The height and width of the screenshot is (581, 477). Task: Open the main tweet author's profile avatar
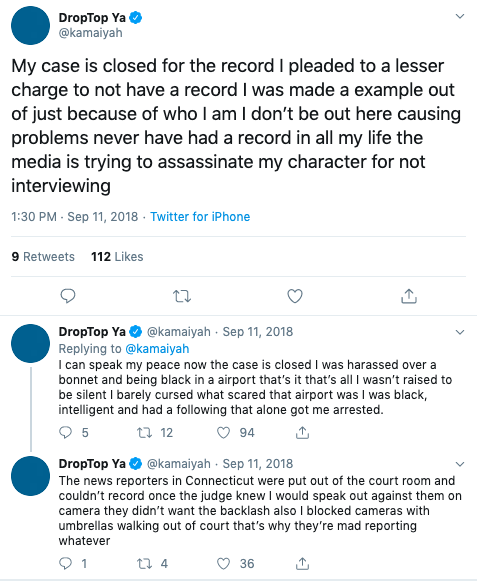pyautogui.click(x=30, y=25)
